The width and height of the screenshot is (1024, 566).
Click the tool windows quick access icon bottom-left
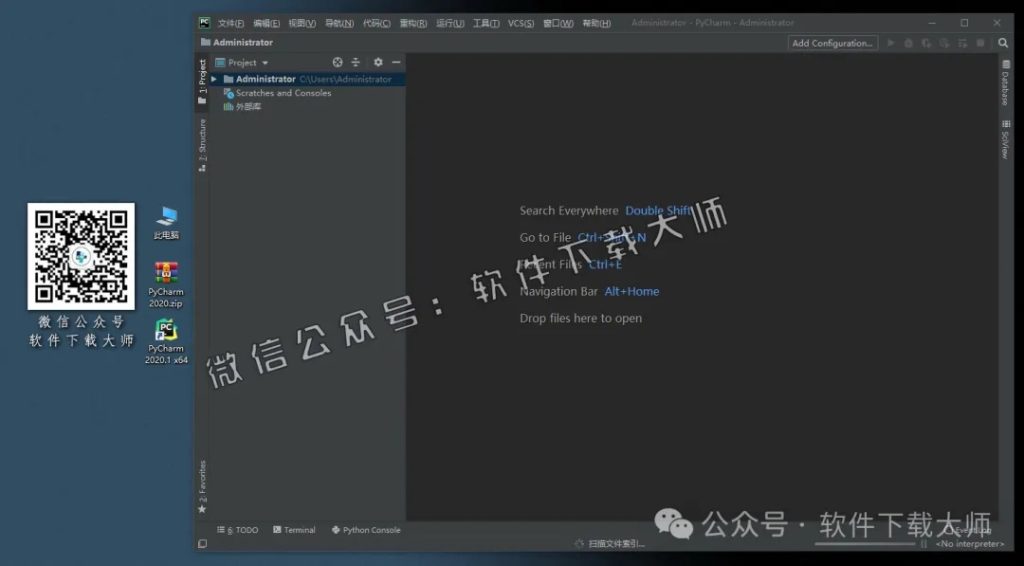tap(202, 543)
